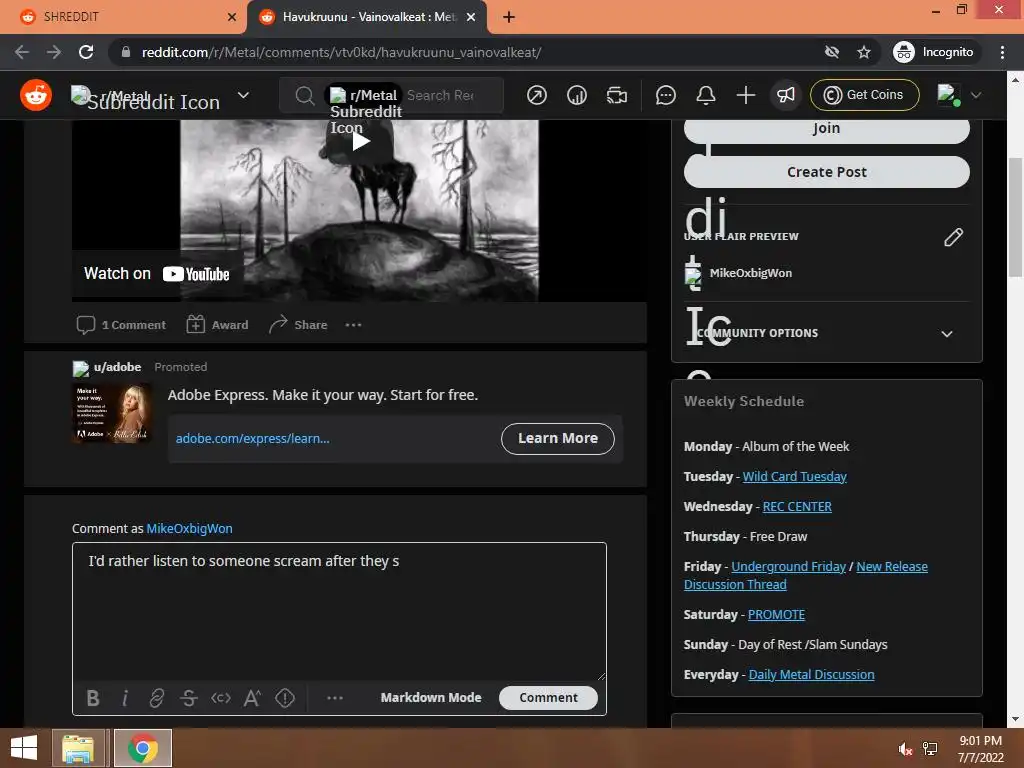The image size is (1024, 768).
Task: Open the chat bubble icon
Action: [665, 95]
